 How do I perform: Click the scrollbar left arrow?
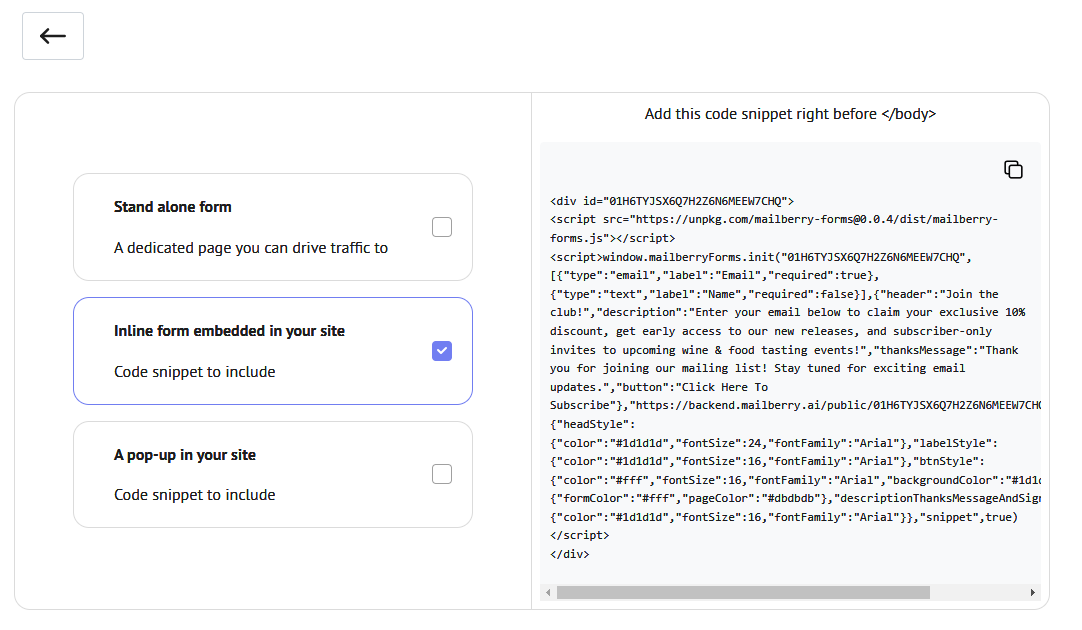pyautogui.click(x=548, y=592)
